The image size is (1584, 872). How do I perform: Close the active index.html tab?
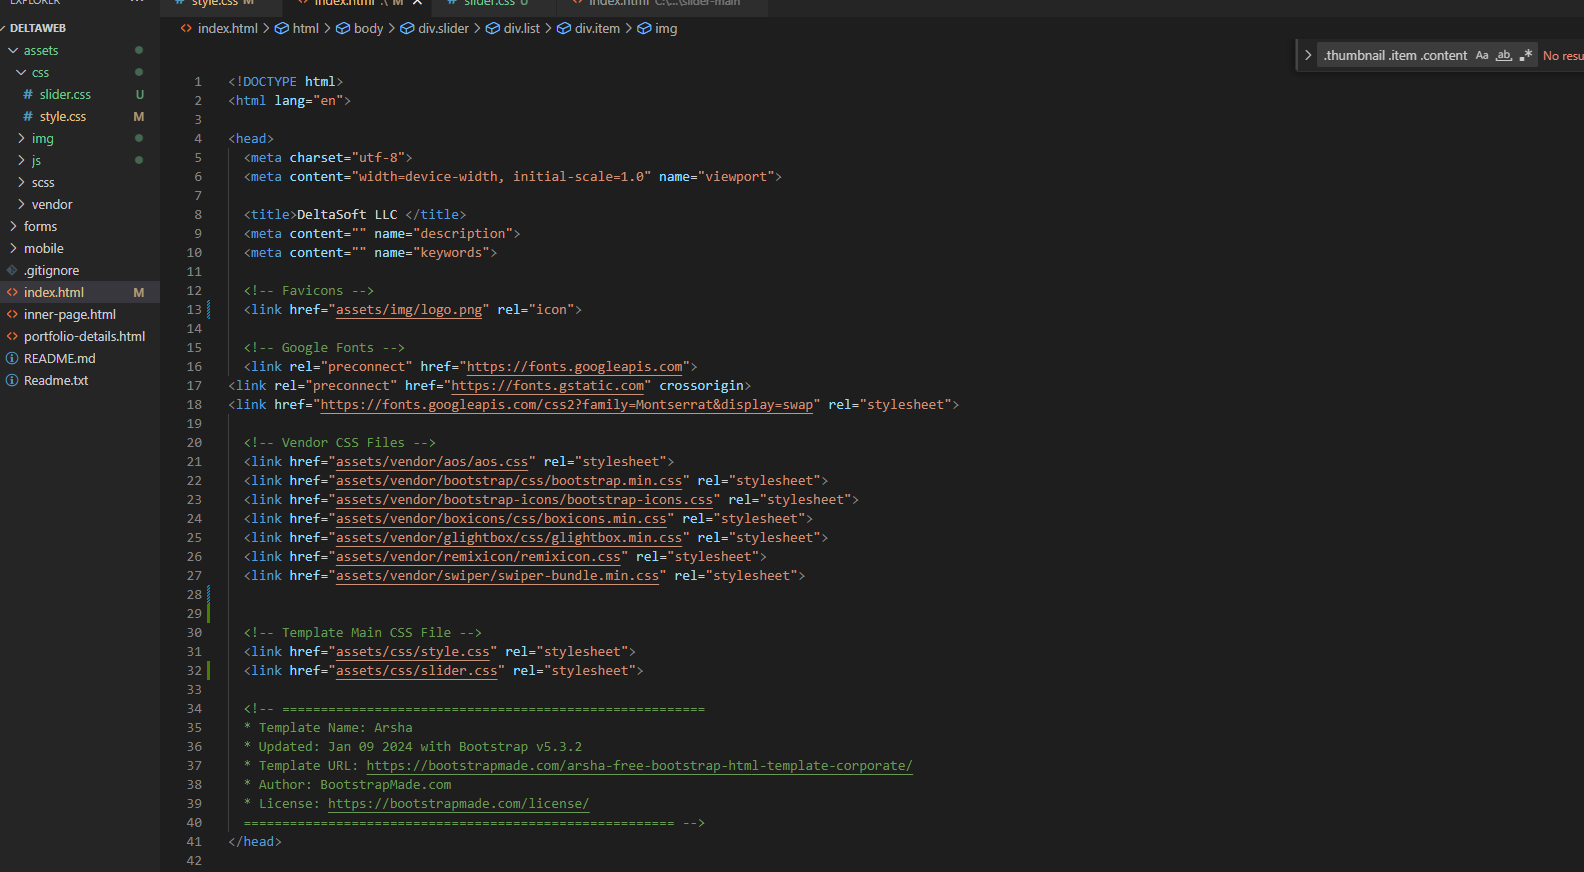point(417,4)
